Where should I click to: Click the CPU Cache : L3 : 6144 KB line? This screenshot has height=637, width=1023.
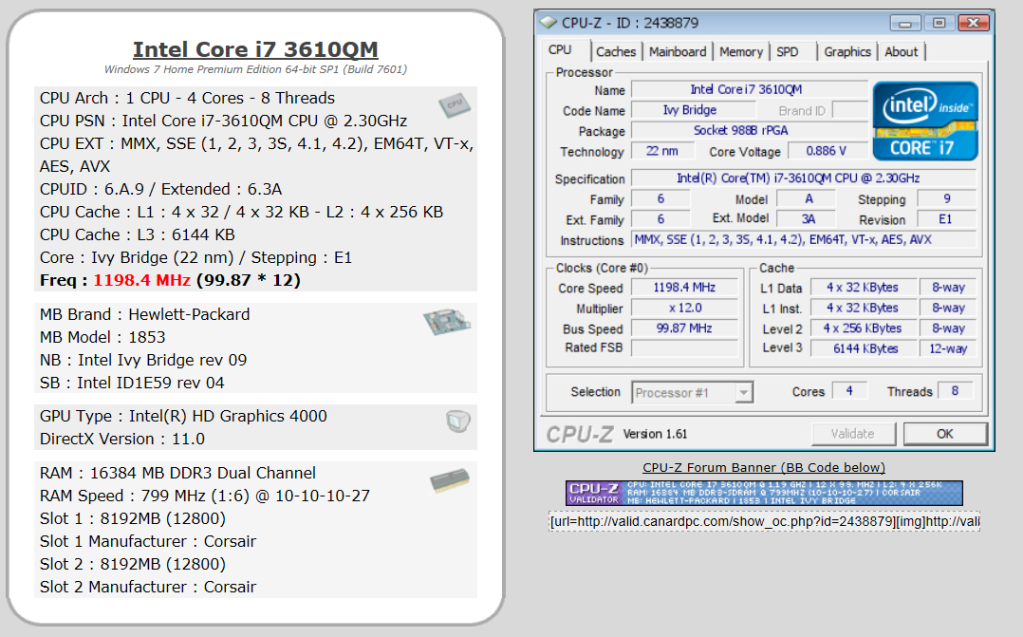(137, 234)
